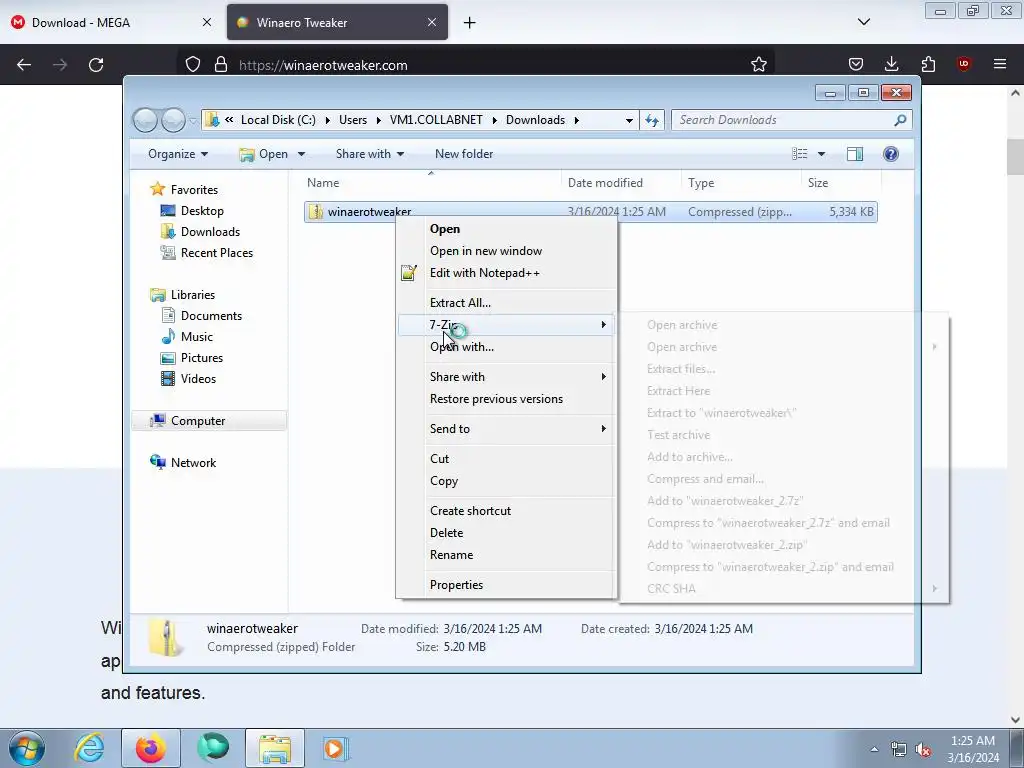Launch Internet Explorer from the taskbar
The width and height of the screenshot is (1024, 768).
click(x=89, y=748)
